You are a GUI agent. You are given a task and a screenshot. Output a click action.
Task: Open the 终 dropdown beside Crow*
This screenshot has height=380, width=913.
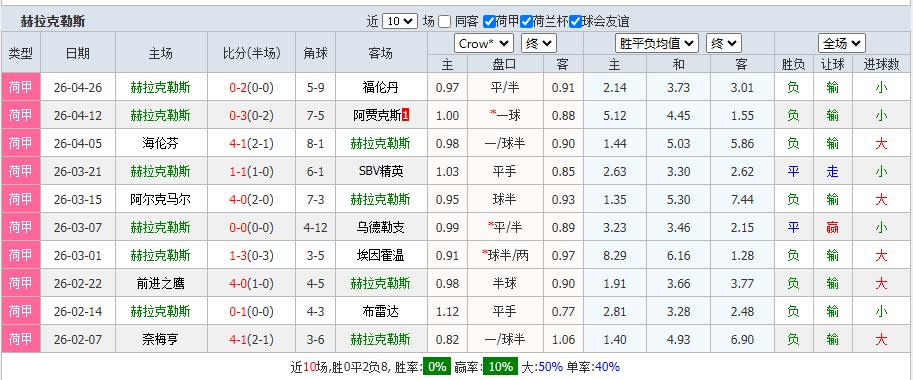tap(539, 43)
